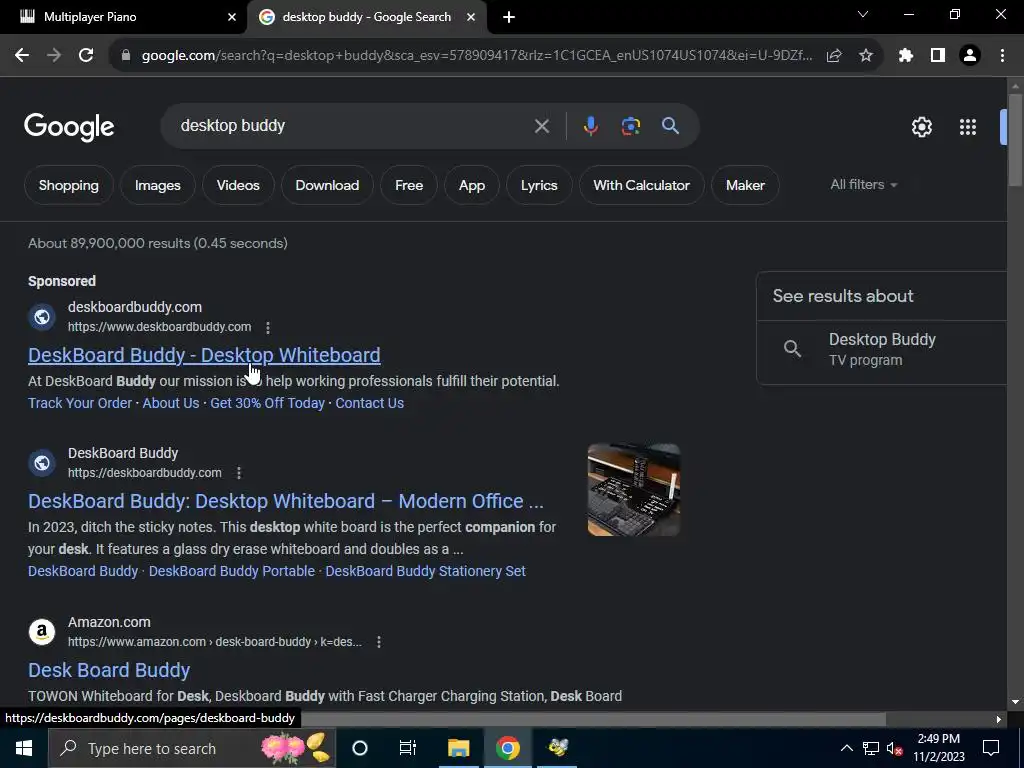Submit search with the magnifier icon
1024x768 pixels.
tap(670, 125)
